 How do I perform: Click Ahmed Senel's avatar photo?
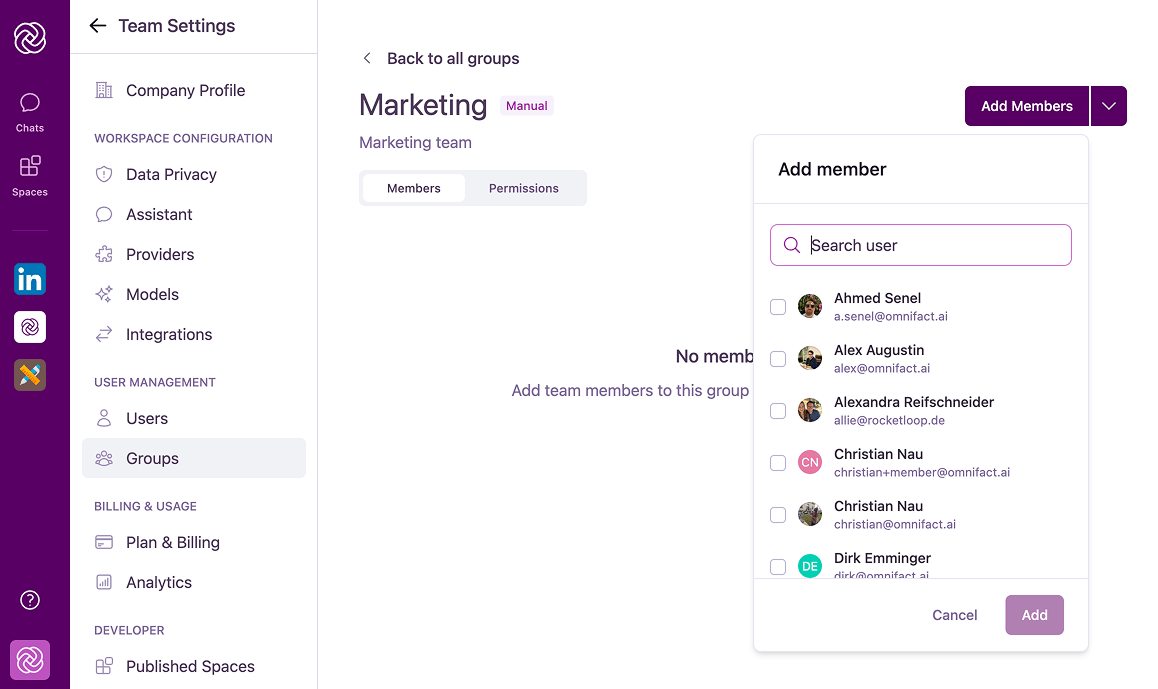click(810, 306)
